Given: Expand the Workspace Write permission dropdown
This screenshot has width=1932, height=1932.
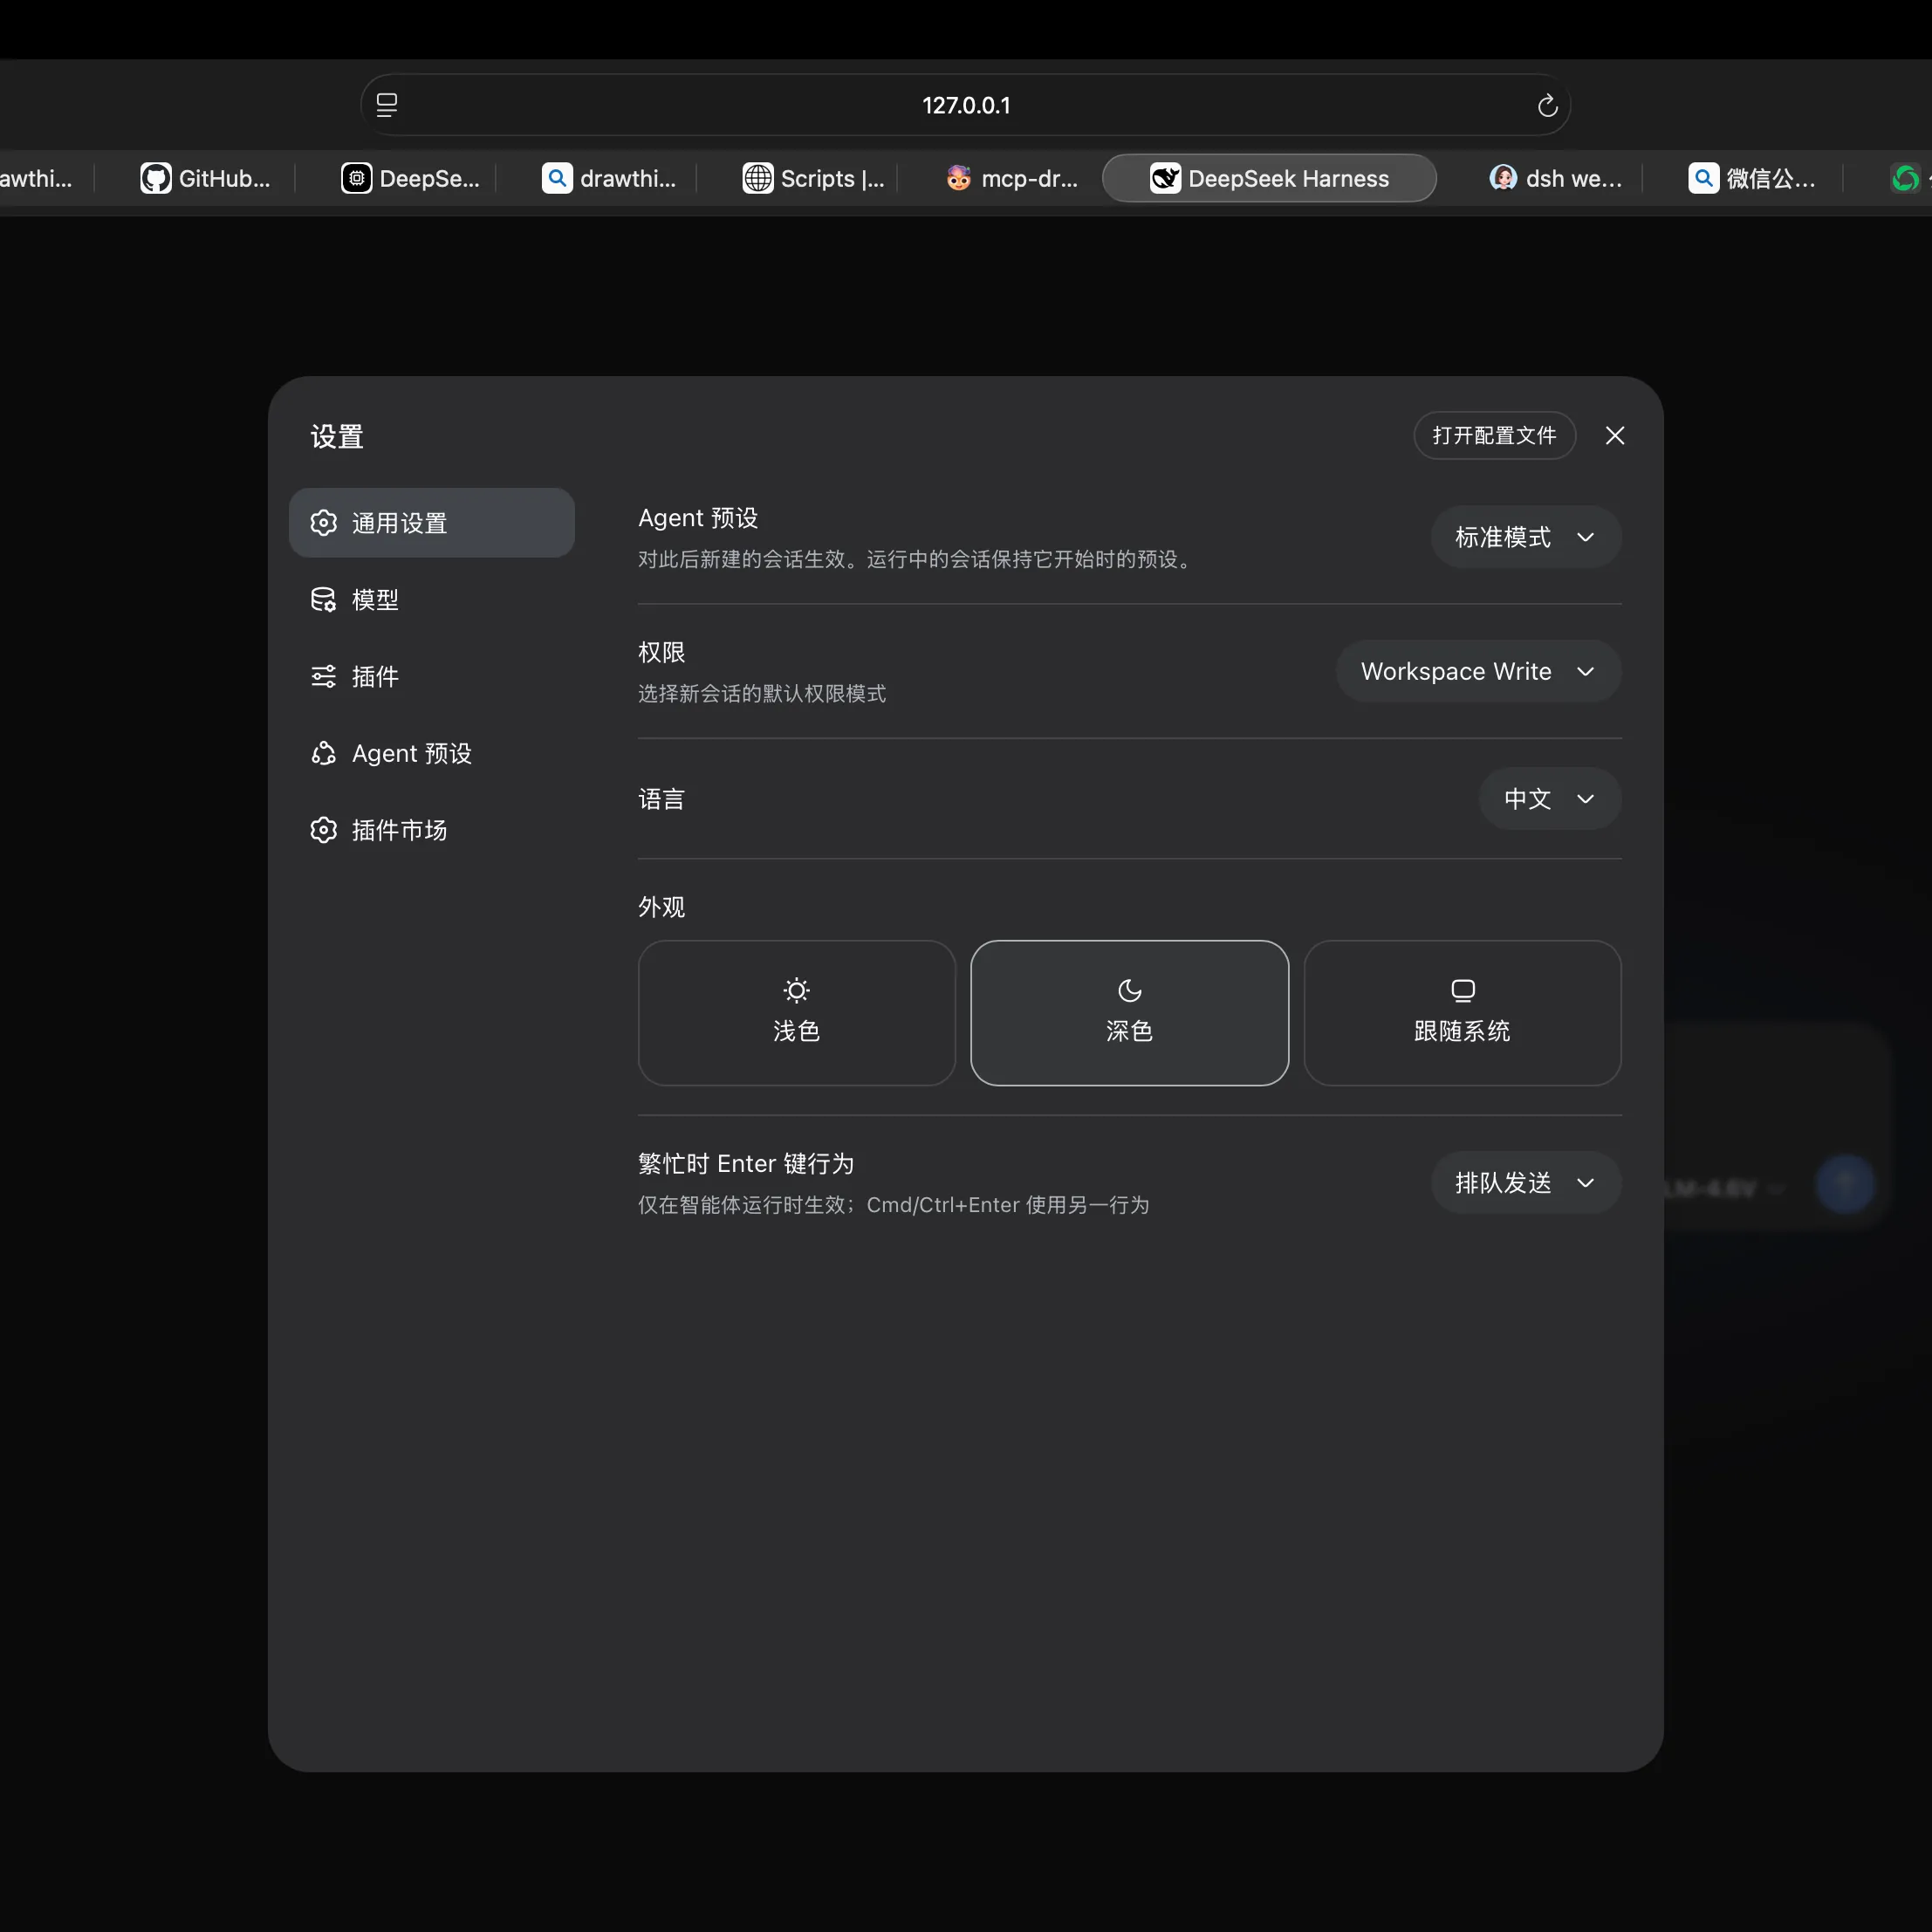Looking at the screenshot, I should [1478, 671].
